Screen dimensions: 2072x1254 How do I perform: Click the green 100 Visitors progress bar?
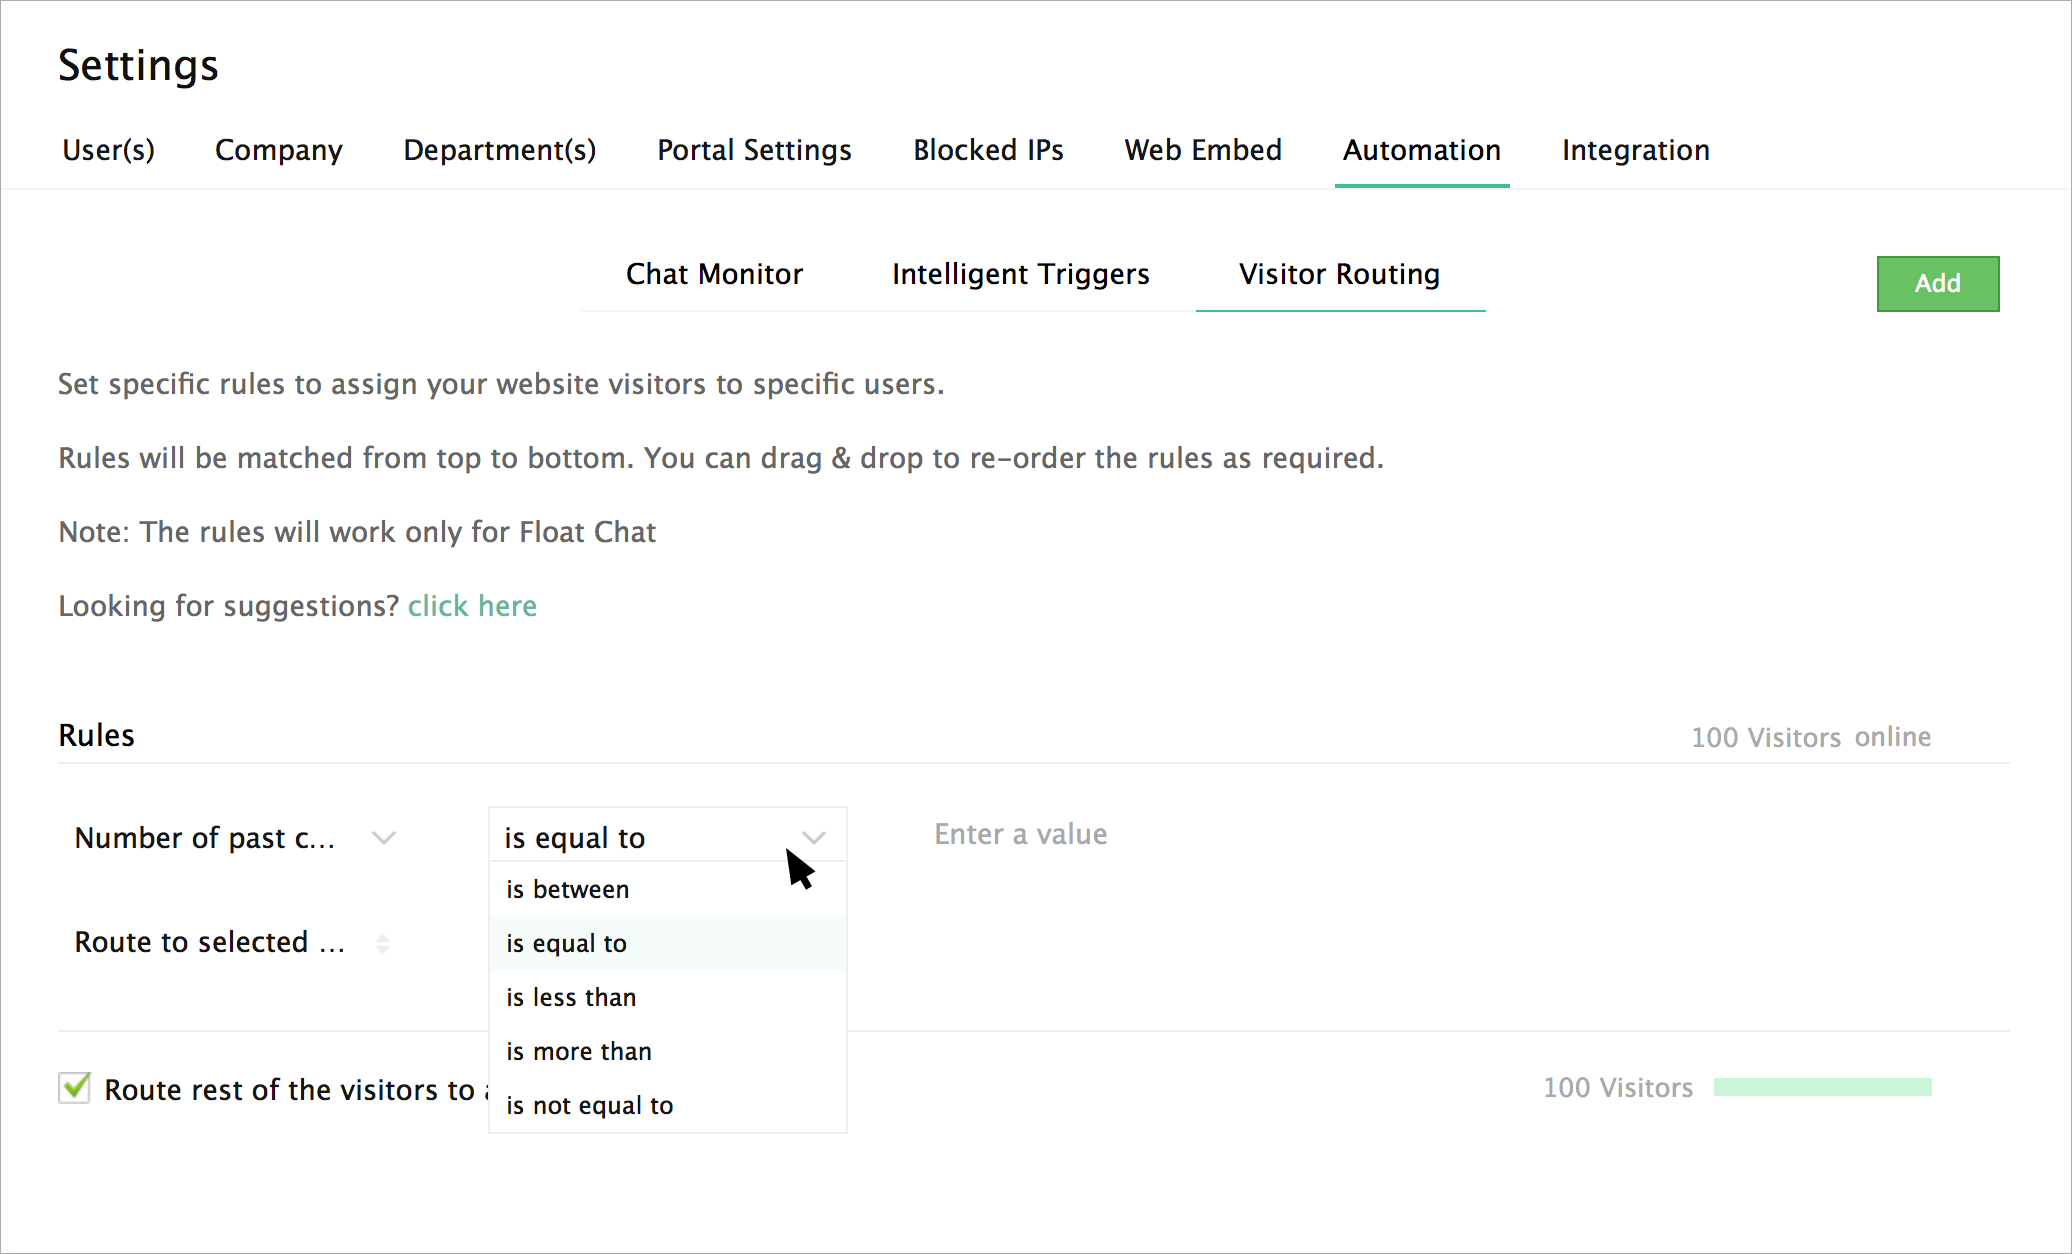point(1822,1087)
